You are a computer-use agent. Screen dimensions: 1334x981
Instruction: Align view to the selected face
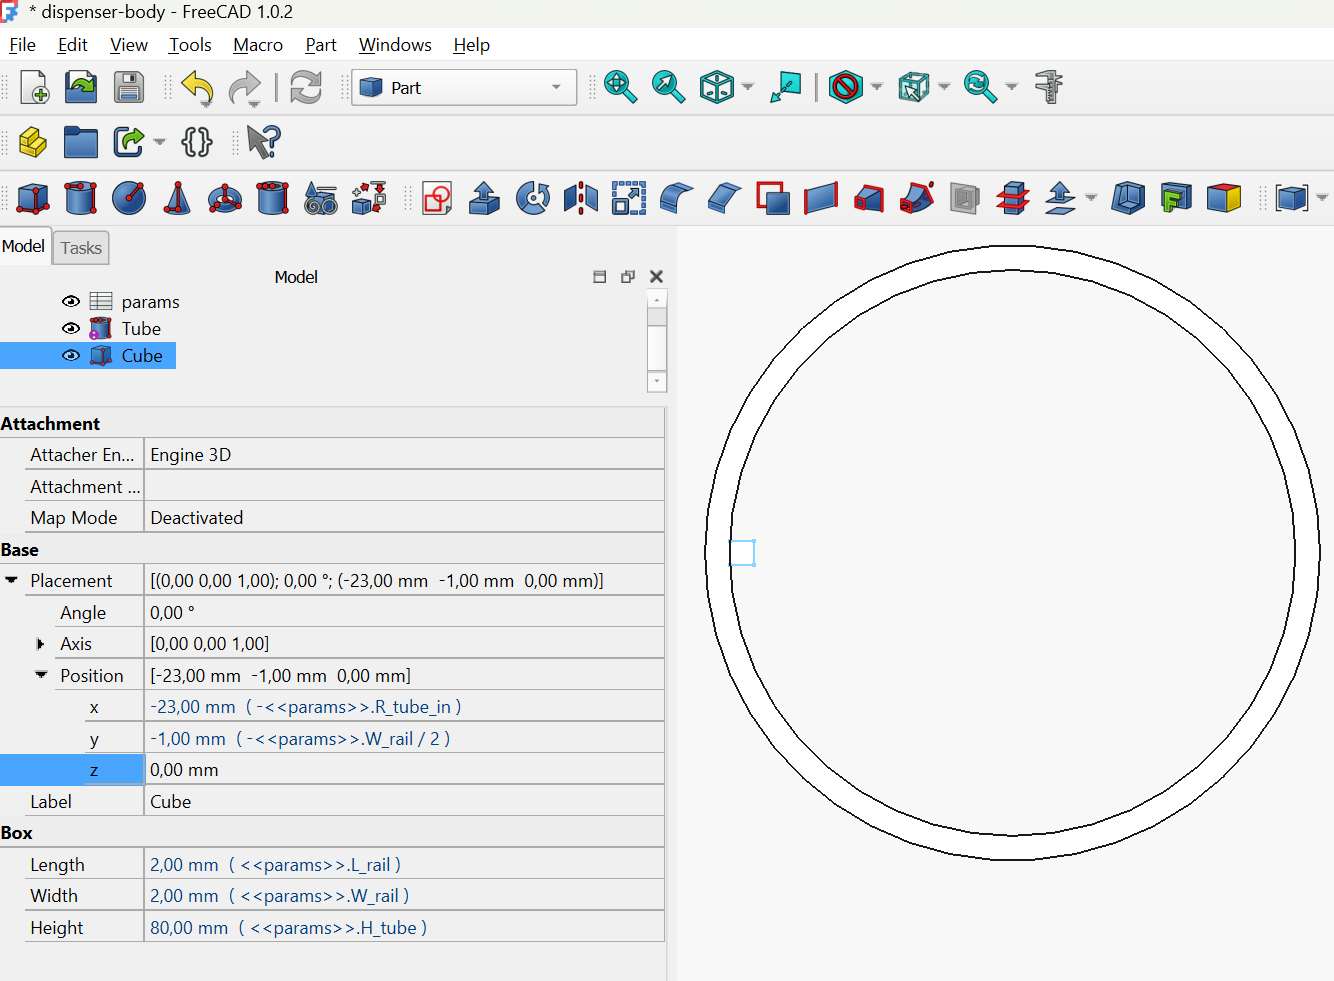point(786,87)
